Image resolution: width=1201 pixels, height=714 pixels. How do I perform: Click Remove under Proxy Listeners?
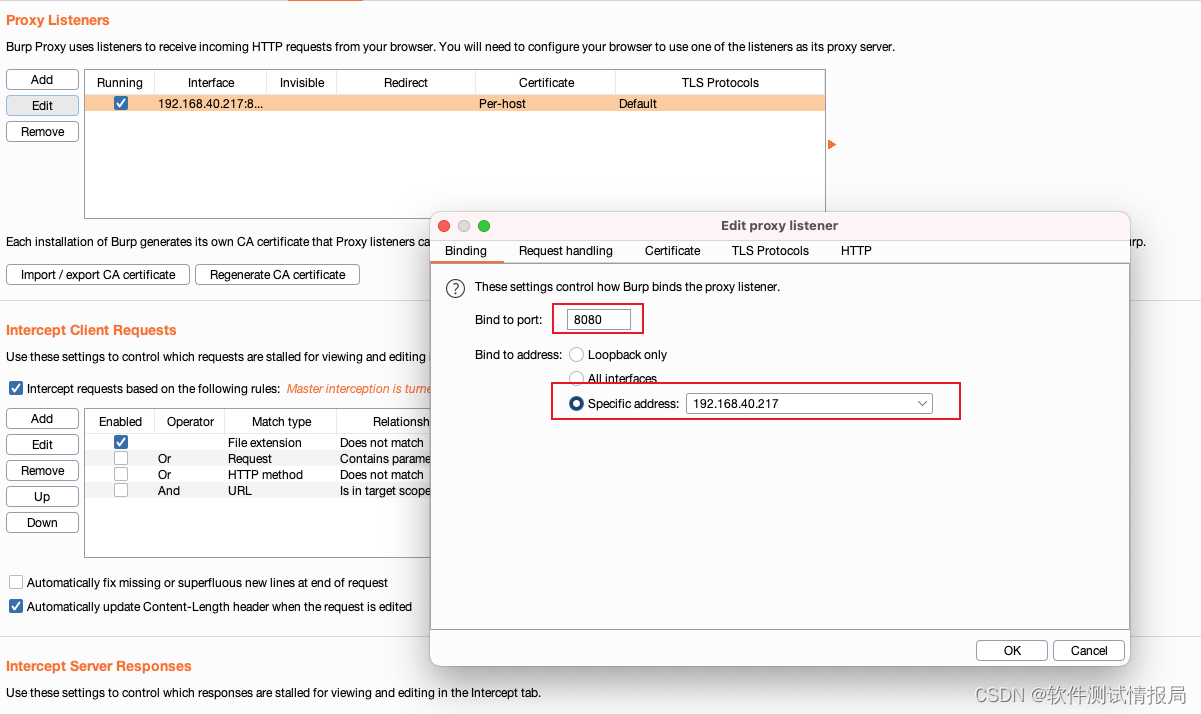point(42,132)
